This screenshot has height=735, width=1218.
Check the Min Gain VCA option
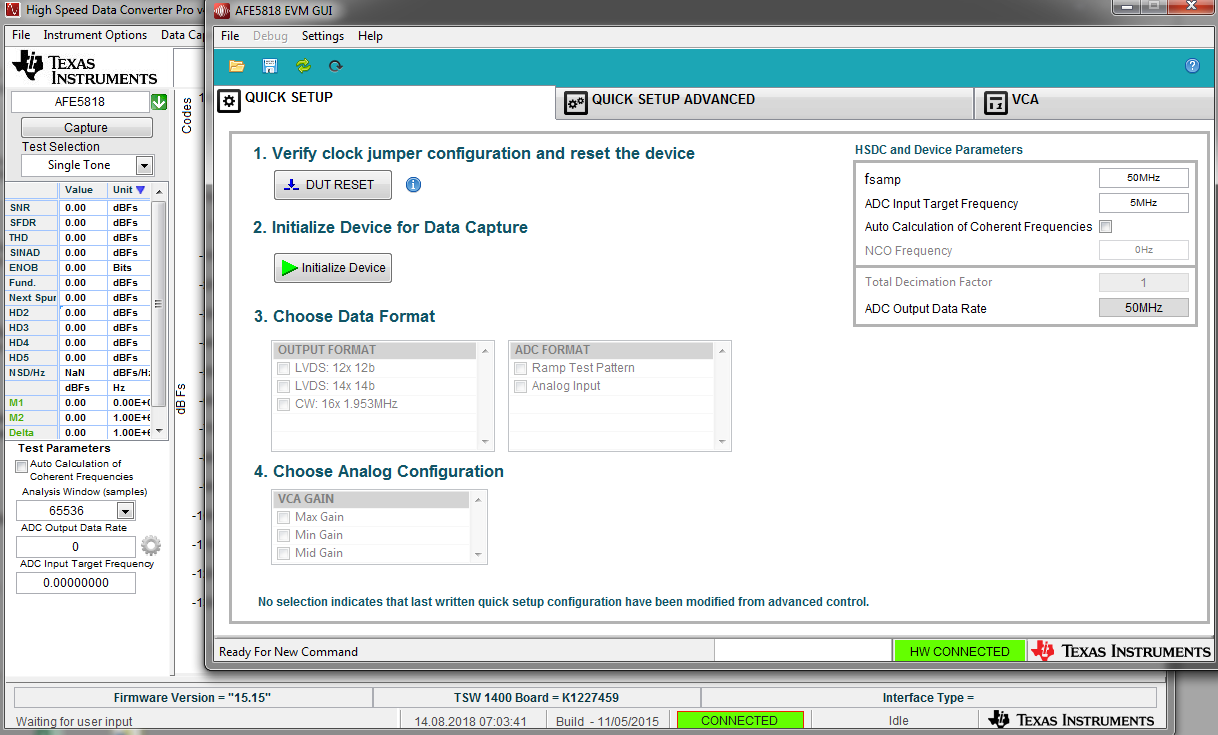[283, 535]
